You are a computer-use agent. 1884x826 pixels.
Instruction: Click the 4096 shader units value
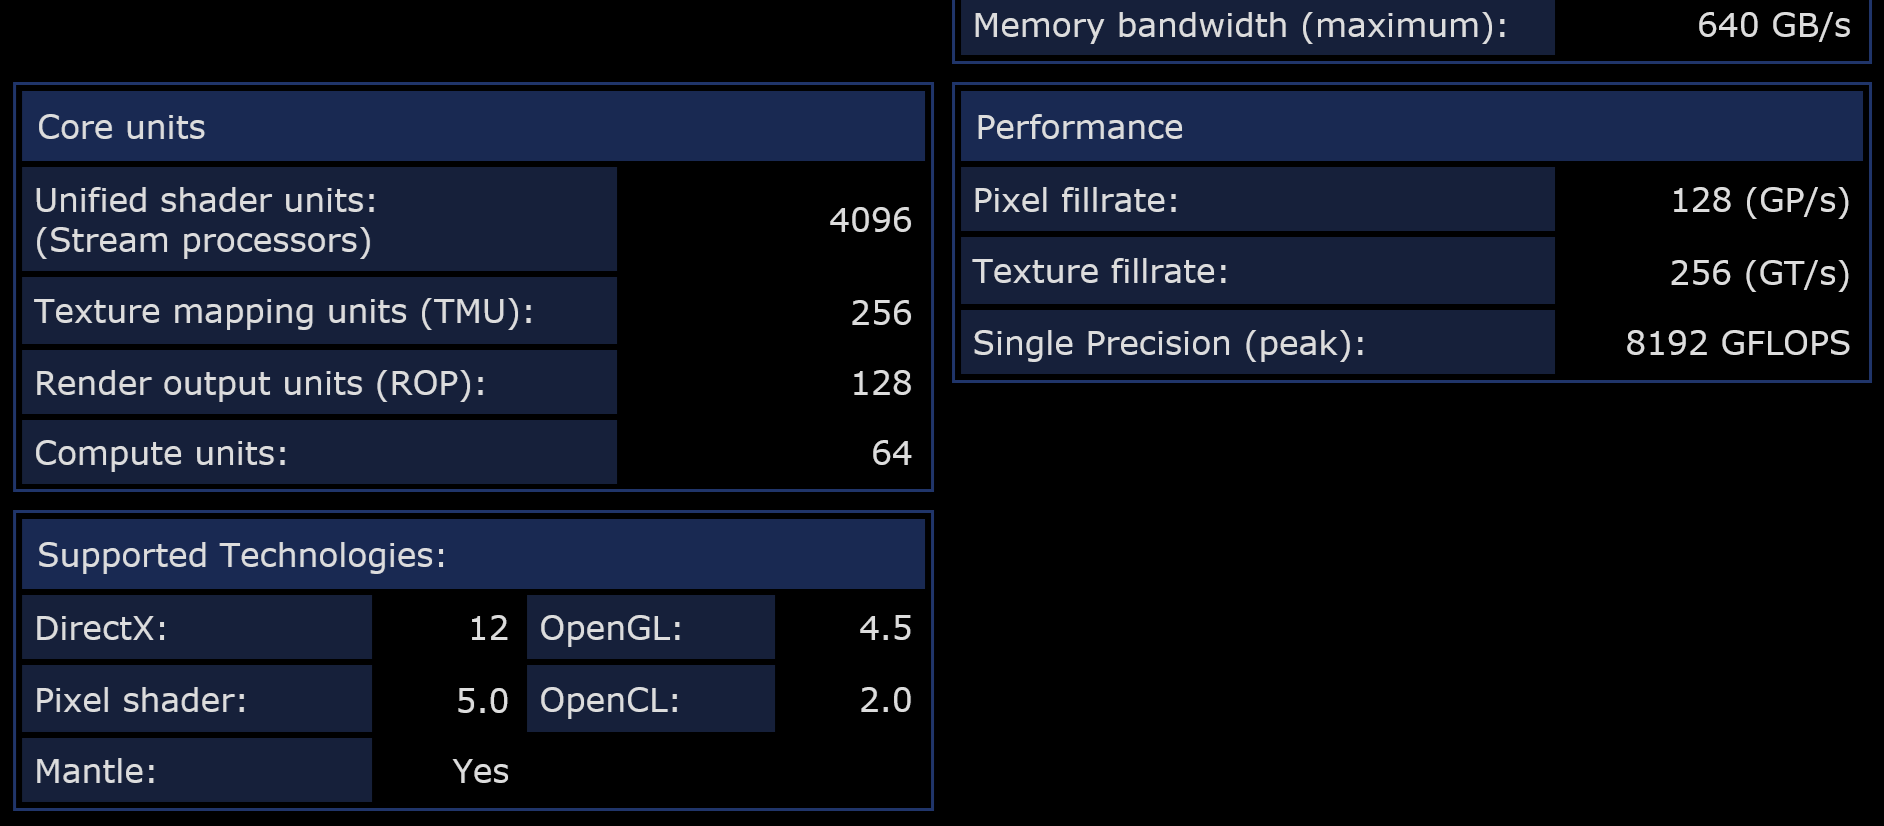coord(870,220)
